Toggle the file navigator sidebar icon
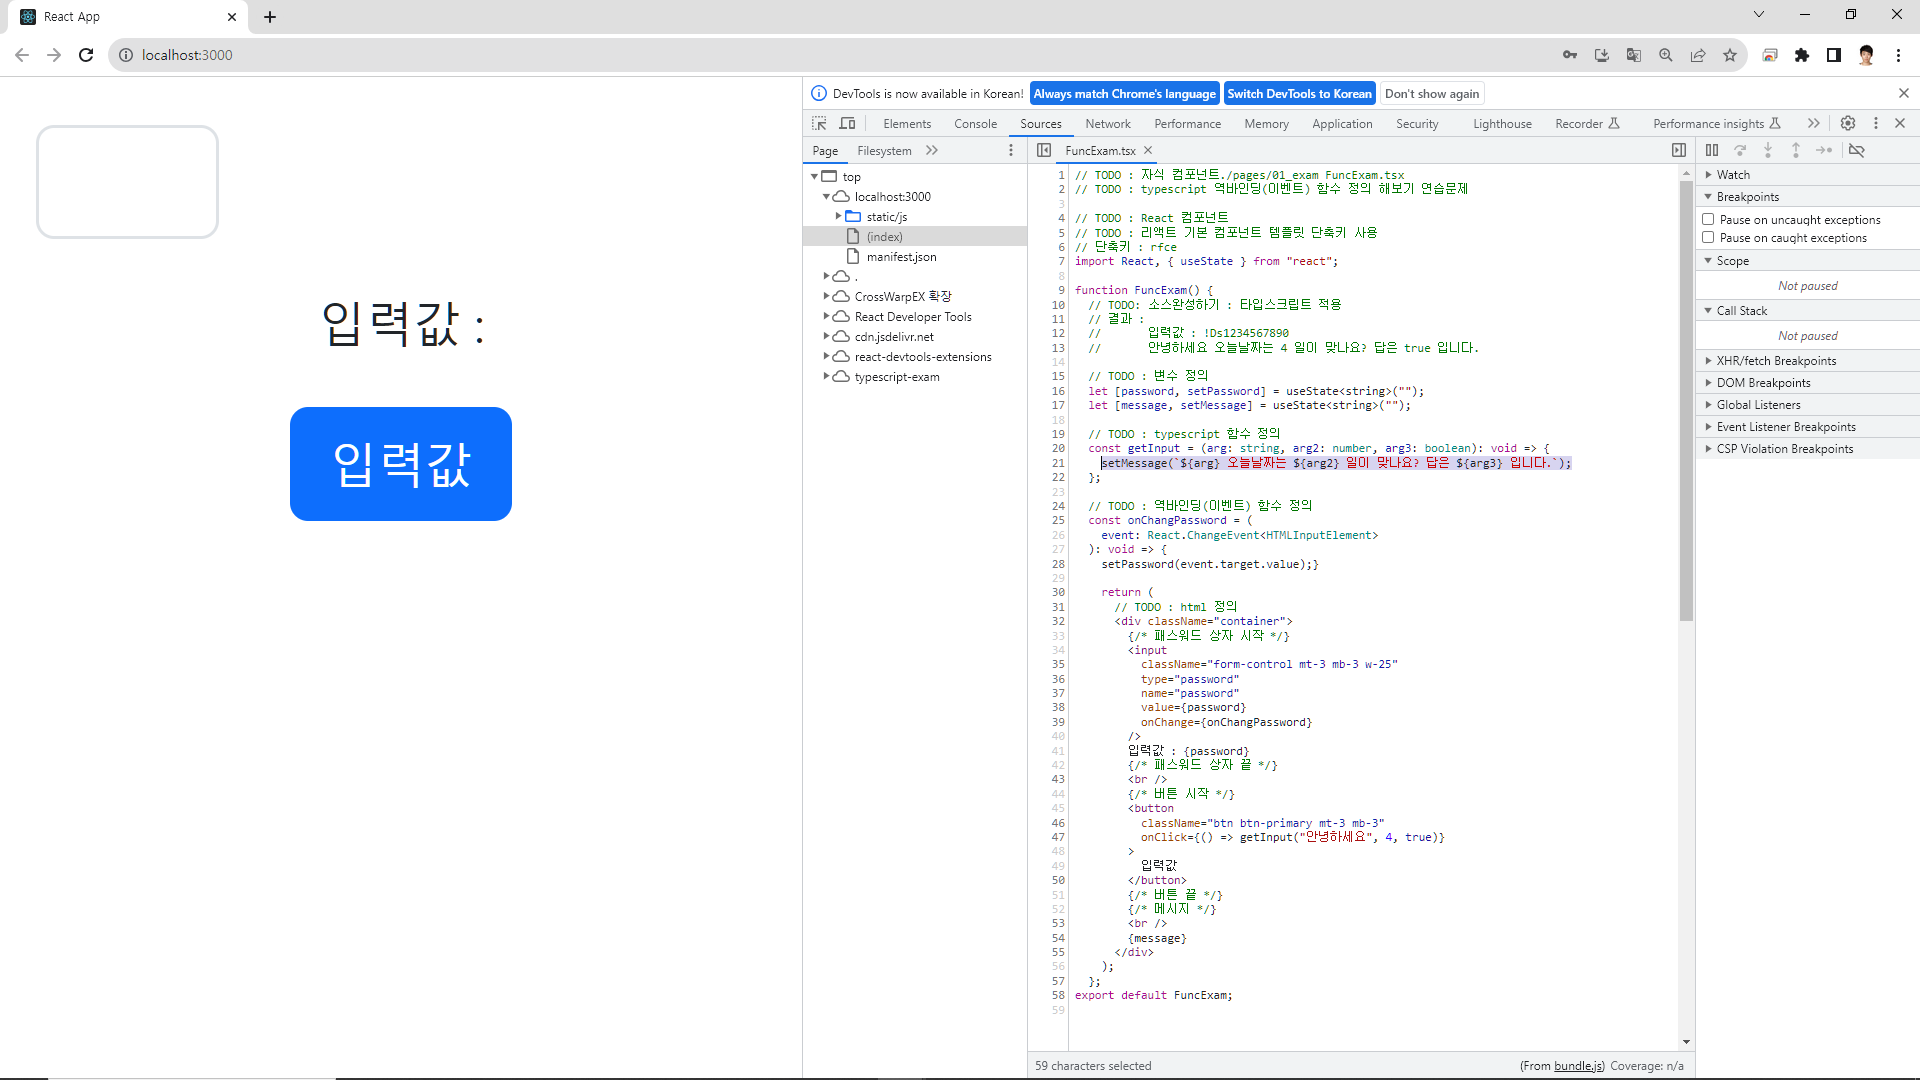 pos(1044,150)
